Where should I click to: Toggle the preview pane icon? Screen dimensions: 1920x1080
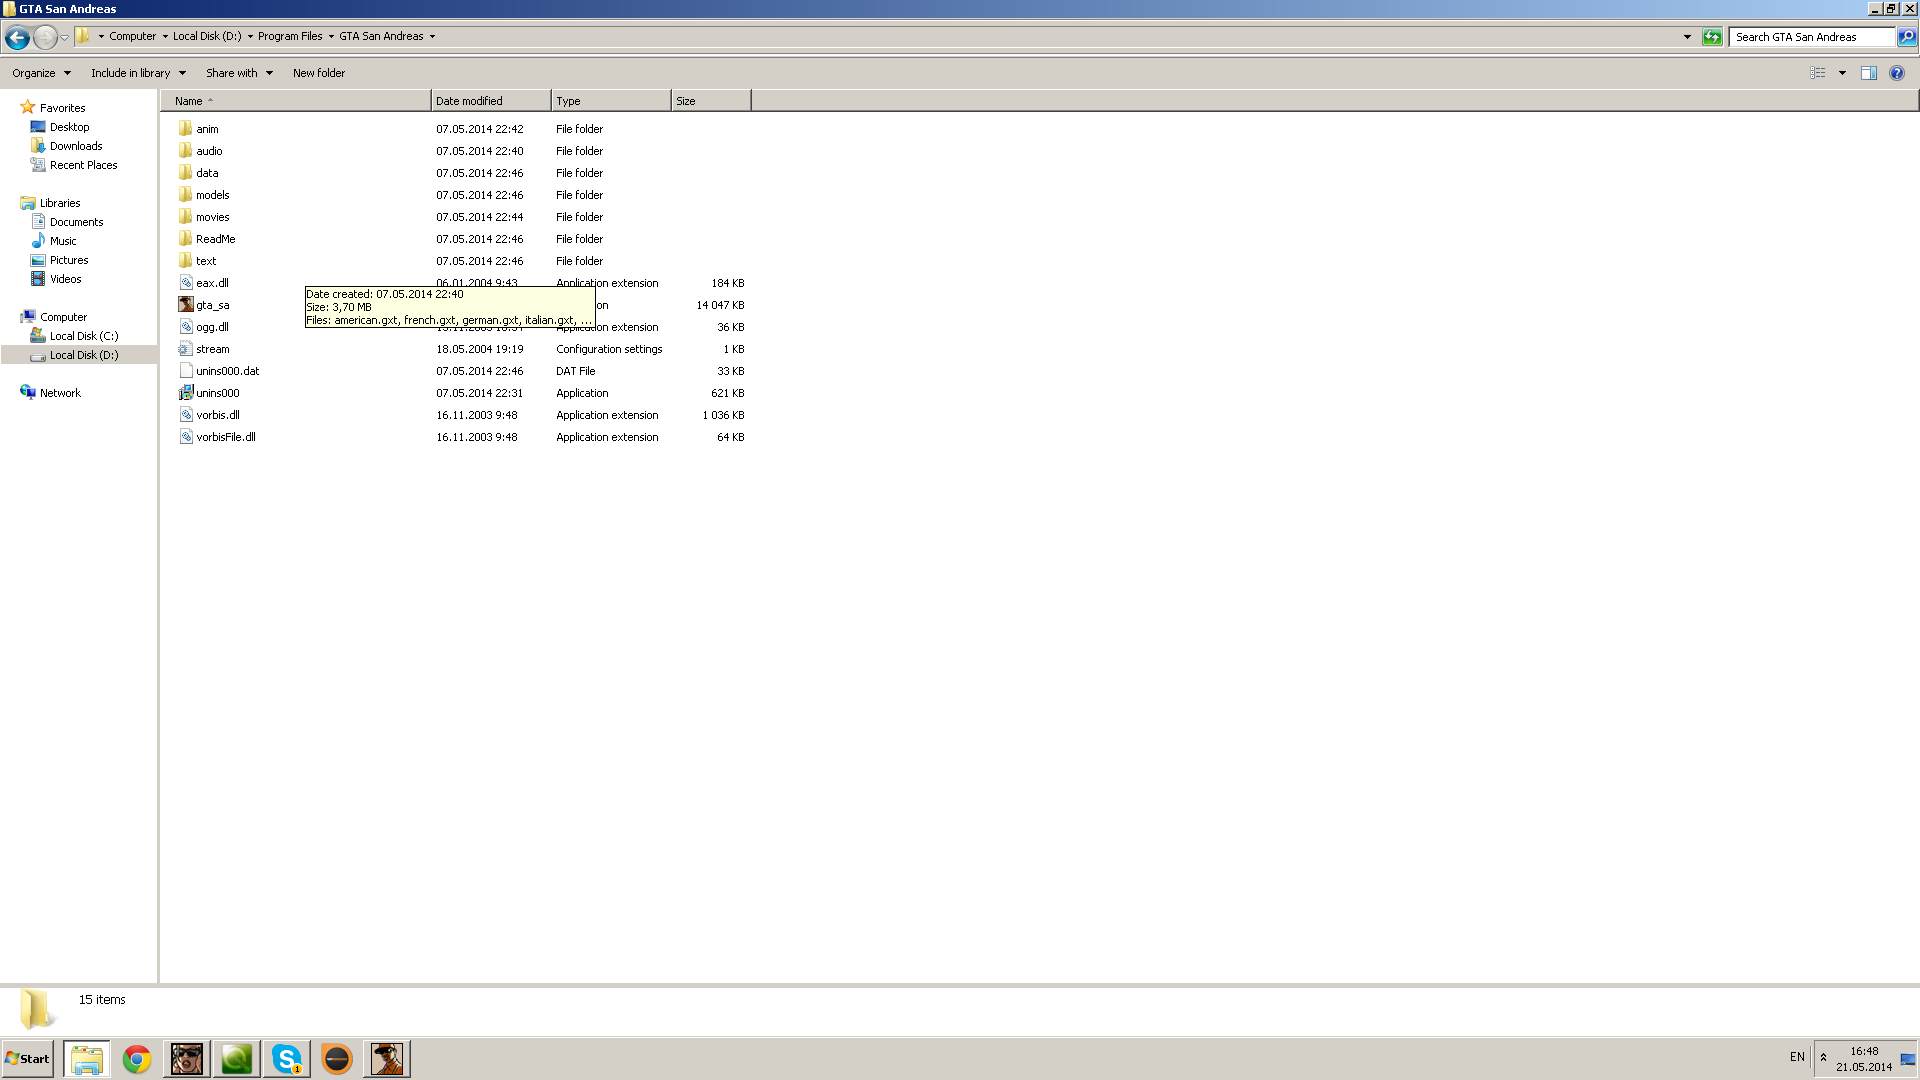pyautogui.click(x=1868, y=73)
